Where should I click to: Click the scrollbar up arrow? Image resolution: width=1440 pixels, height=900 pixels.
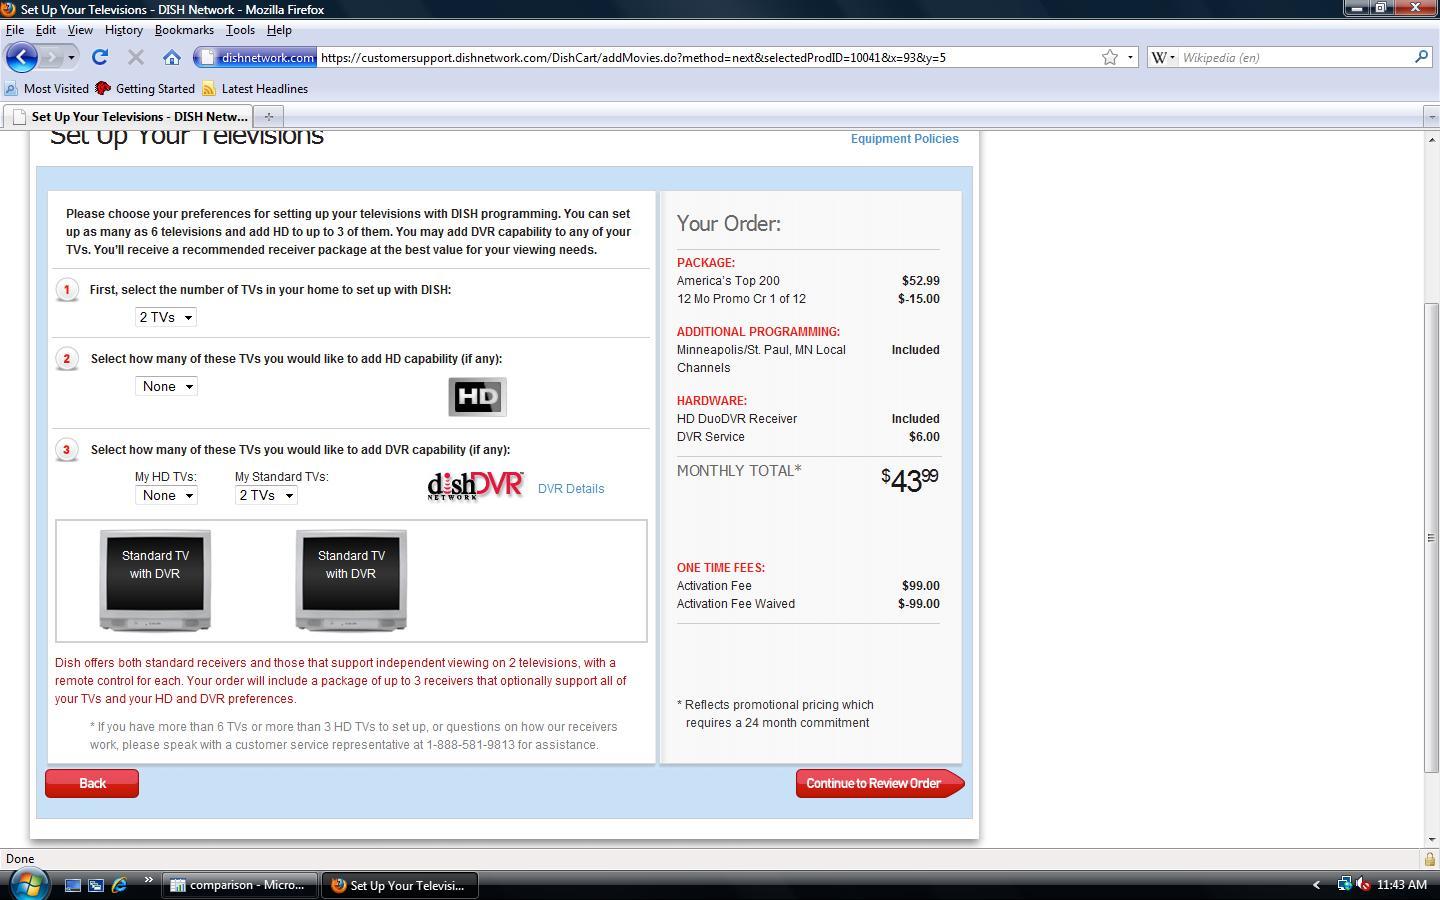point(1431,139)
